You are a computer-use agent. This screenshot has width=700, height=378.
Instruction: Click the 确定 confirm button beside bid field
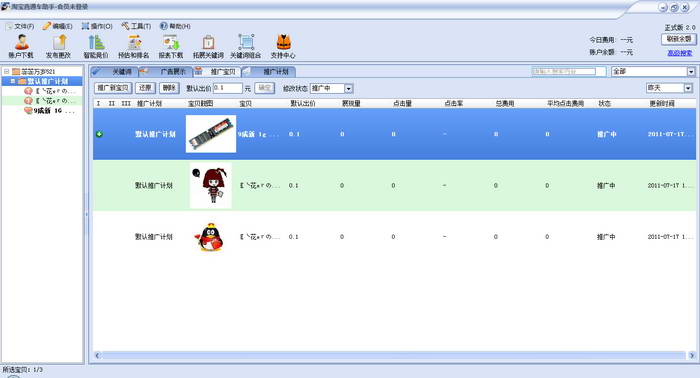[264, 88]
